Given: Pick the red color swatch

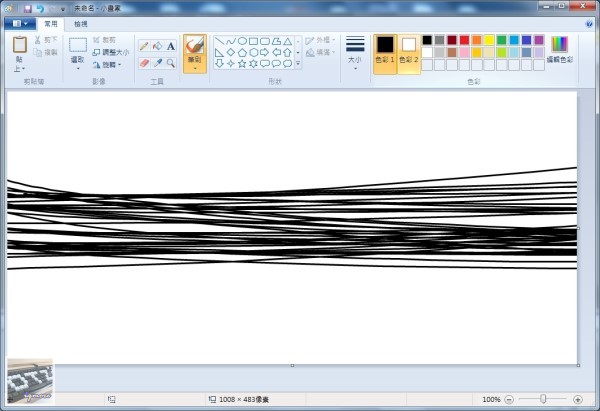Looking at the screenshot, I should point(464,40).
